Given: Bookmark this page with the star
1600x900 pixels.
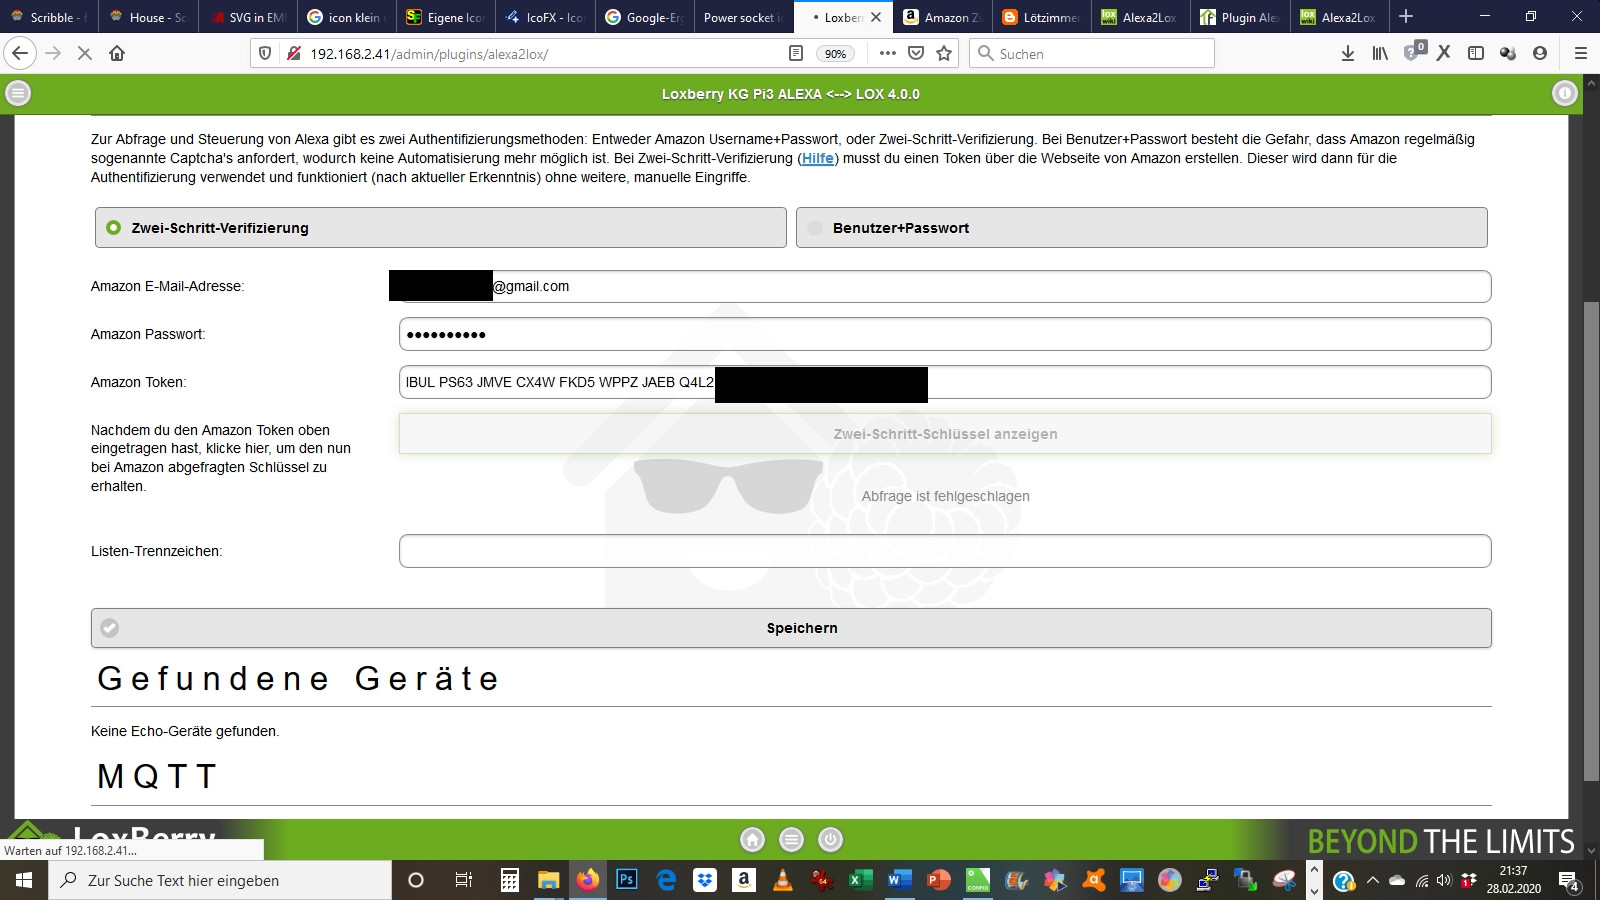Looking at the screenshot, I should pos(944,53).
